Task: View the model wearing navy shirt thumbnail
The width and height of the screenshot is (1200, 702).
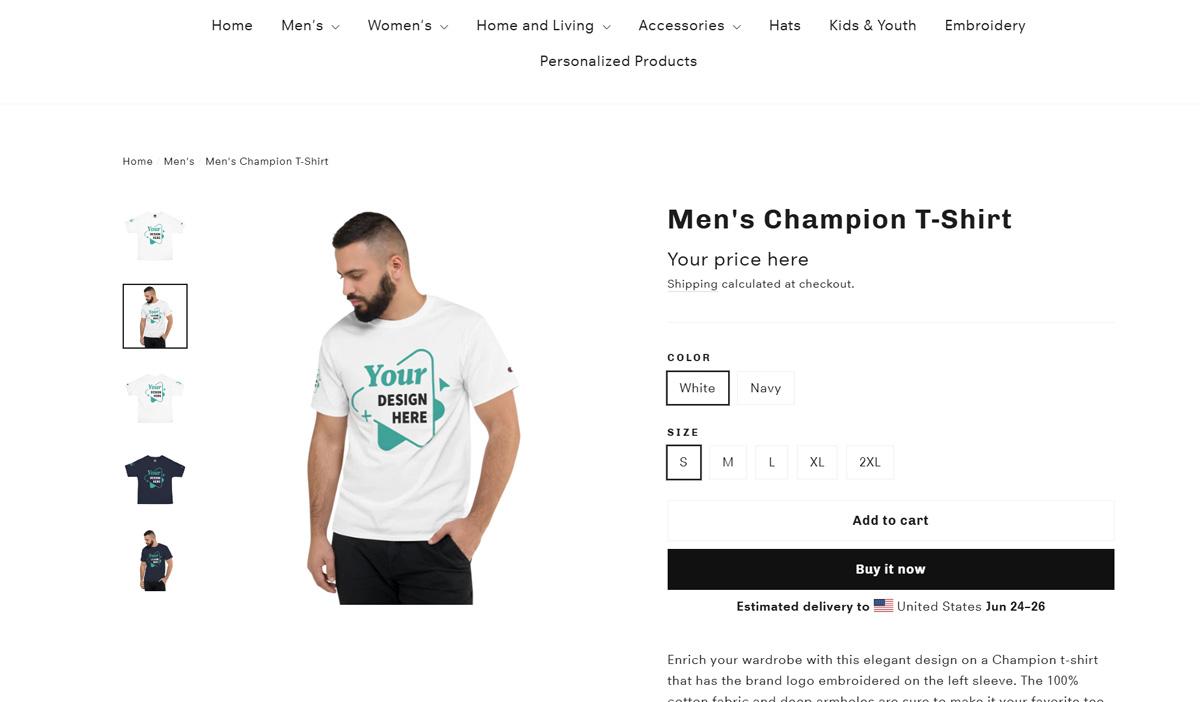Action: click(x=155, y=560)
